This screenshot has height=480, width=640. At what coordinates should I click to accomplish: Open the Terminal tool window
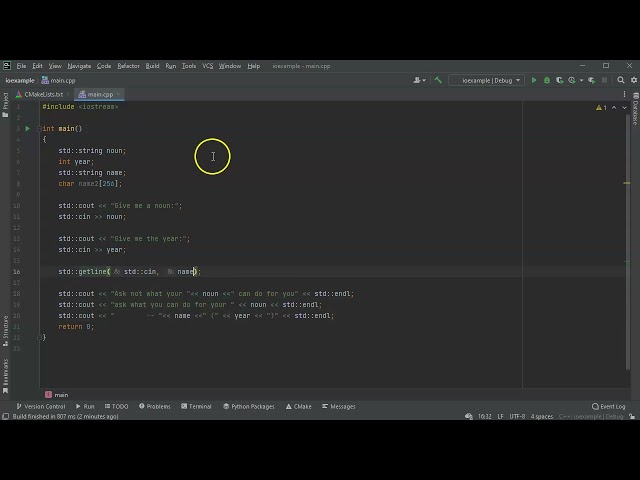pyautogui.click(x=196, y=407)
